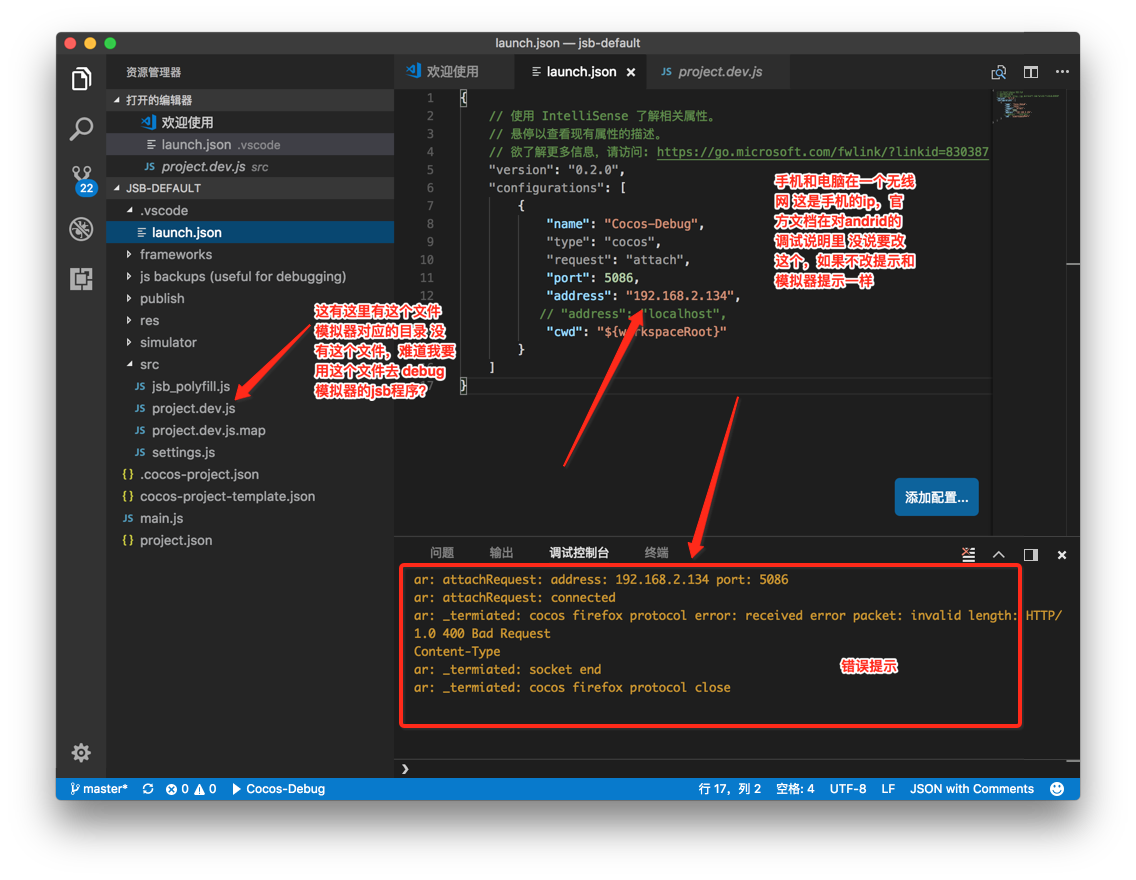Image resolution: width=1136 pixels, height=880 pixels.
Task: Click the "address": "192.168.2.134" line
Action: click(x=643, y=296)
